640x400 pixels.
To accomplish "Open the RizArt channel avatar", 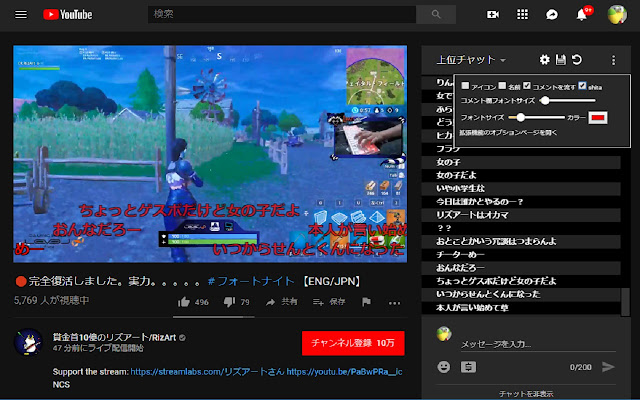I will [x=28, y=342].
